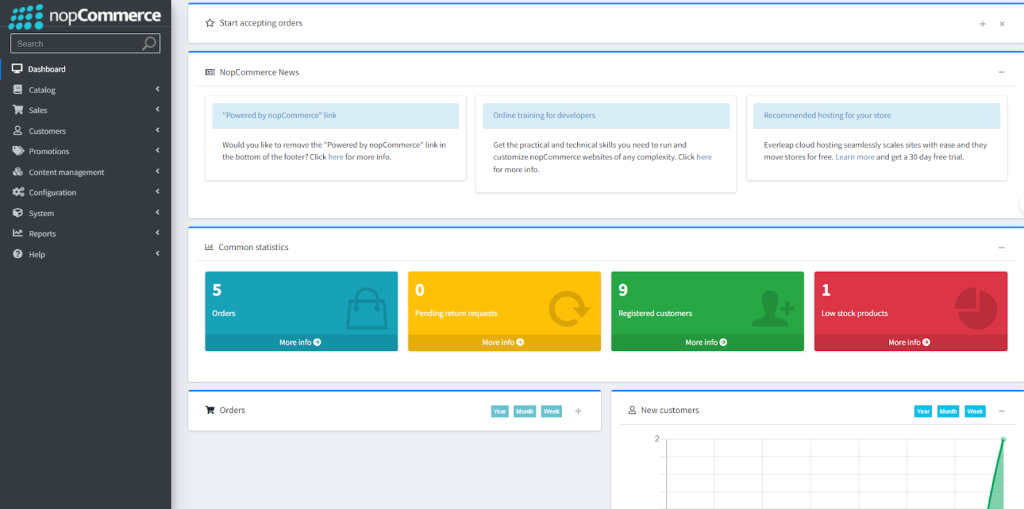
Task: Collapse the Common statistics panel
Action: point(1001,248)
